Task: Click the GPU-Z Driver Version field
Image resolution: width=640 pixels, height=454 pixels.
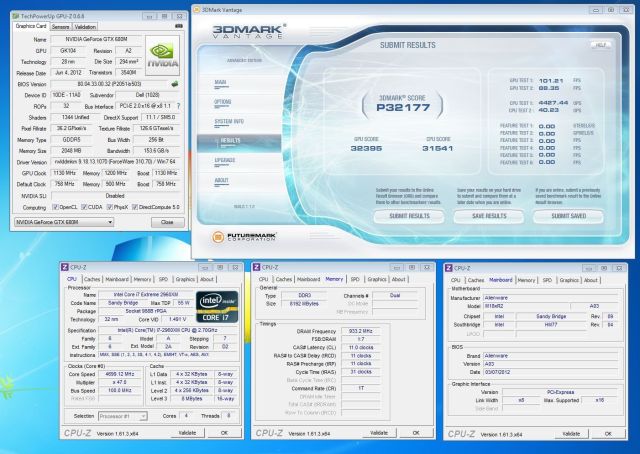Action: (x=115, y=162)
